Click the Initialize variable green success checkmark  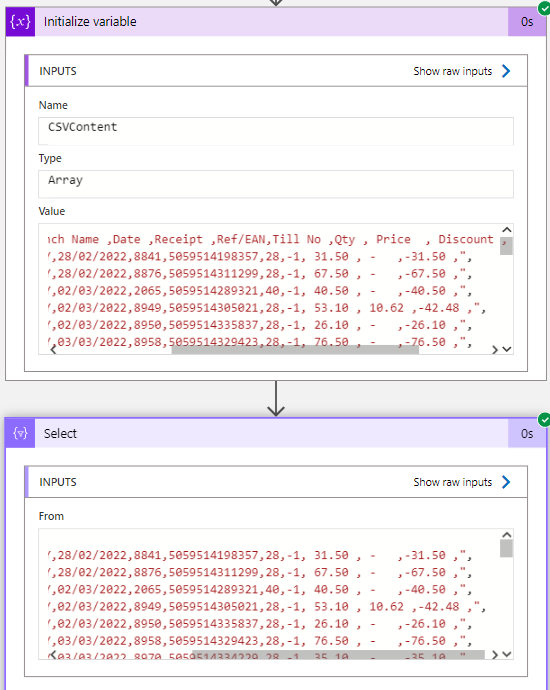point(544,8)
